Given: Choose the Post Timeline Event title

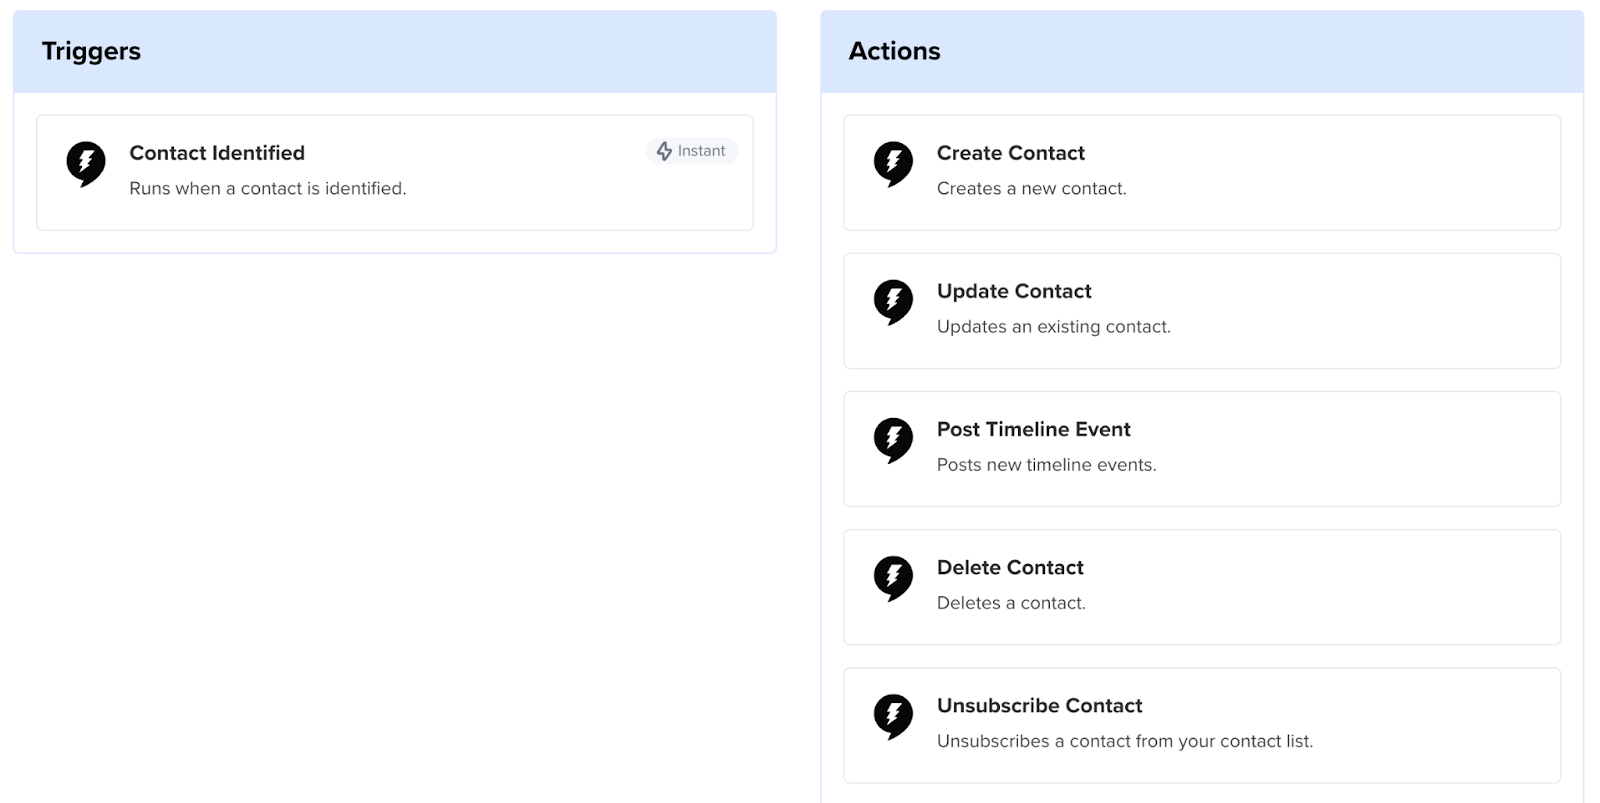Looking at the screenshot, I should click(1033, 429).
